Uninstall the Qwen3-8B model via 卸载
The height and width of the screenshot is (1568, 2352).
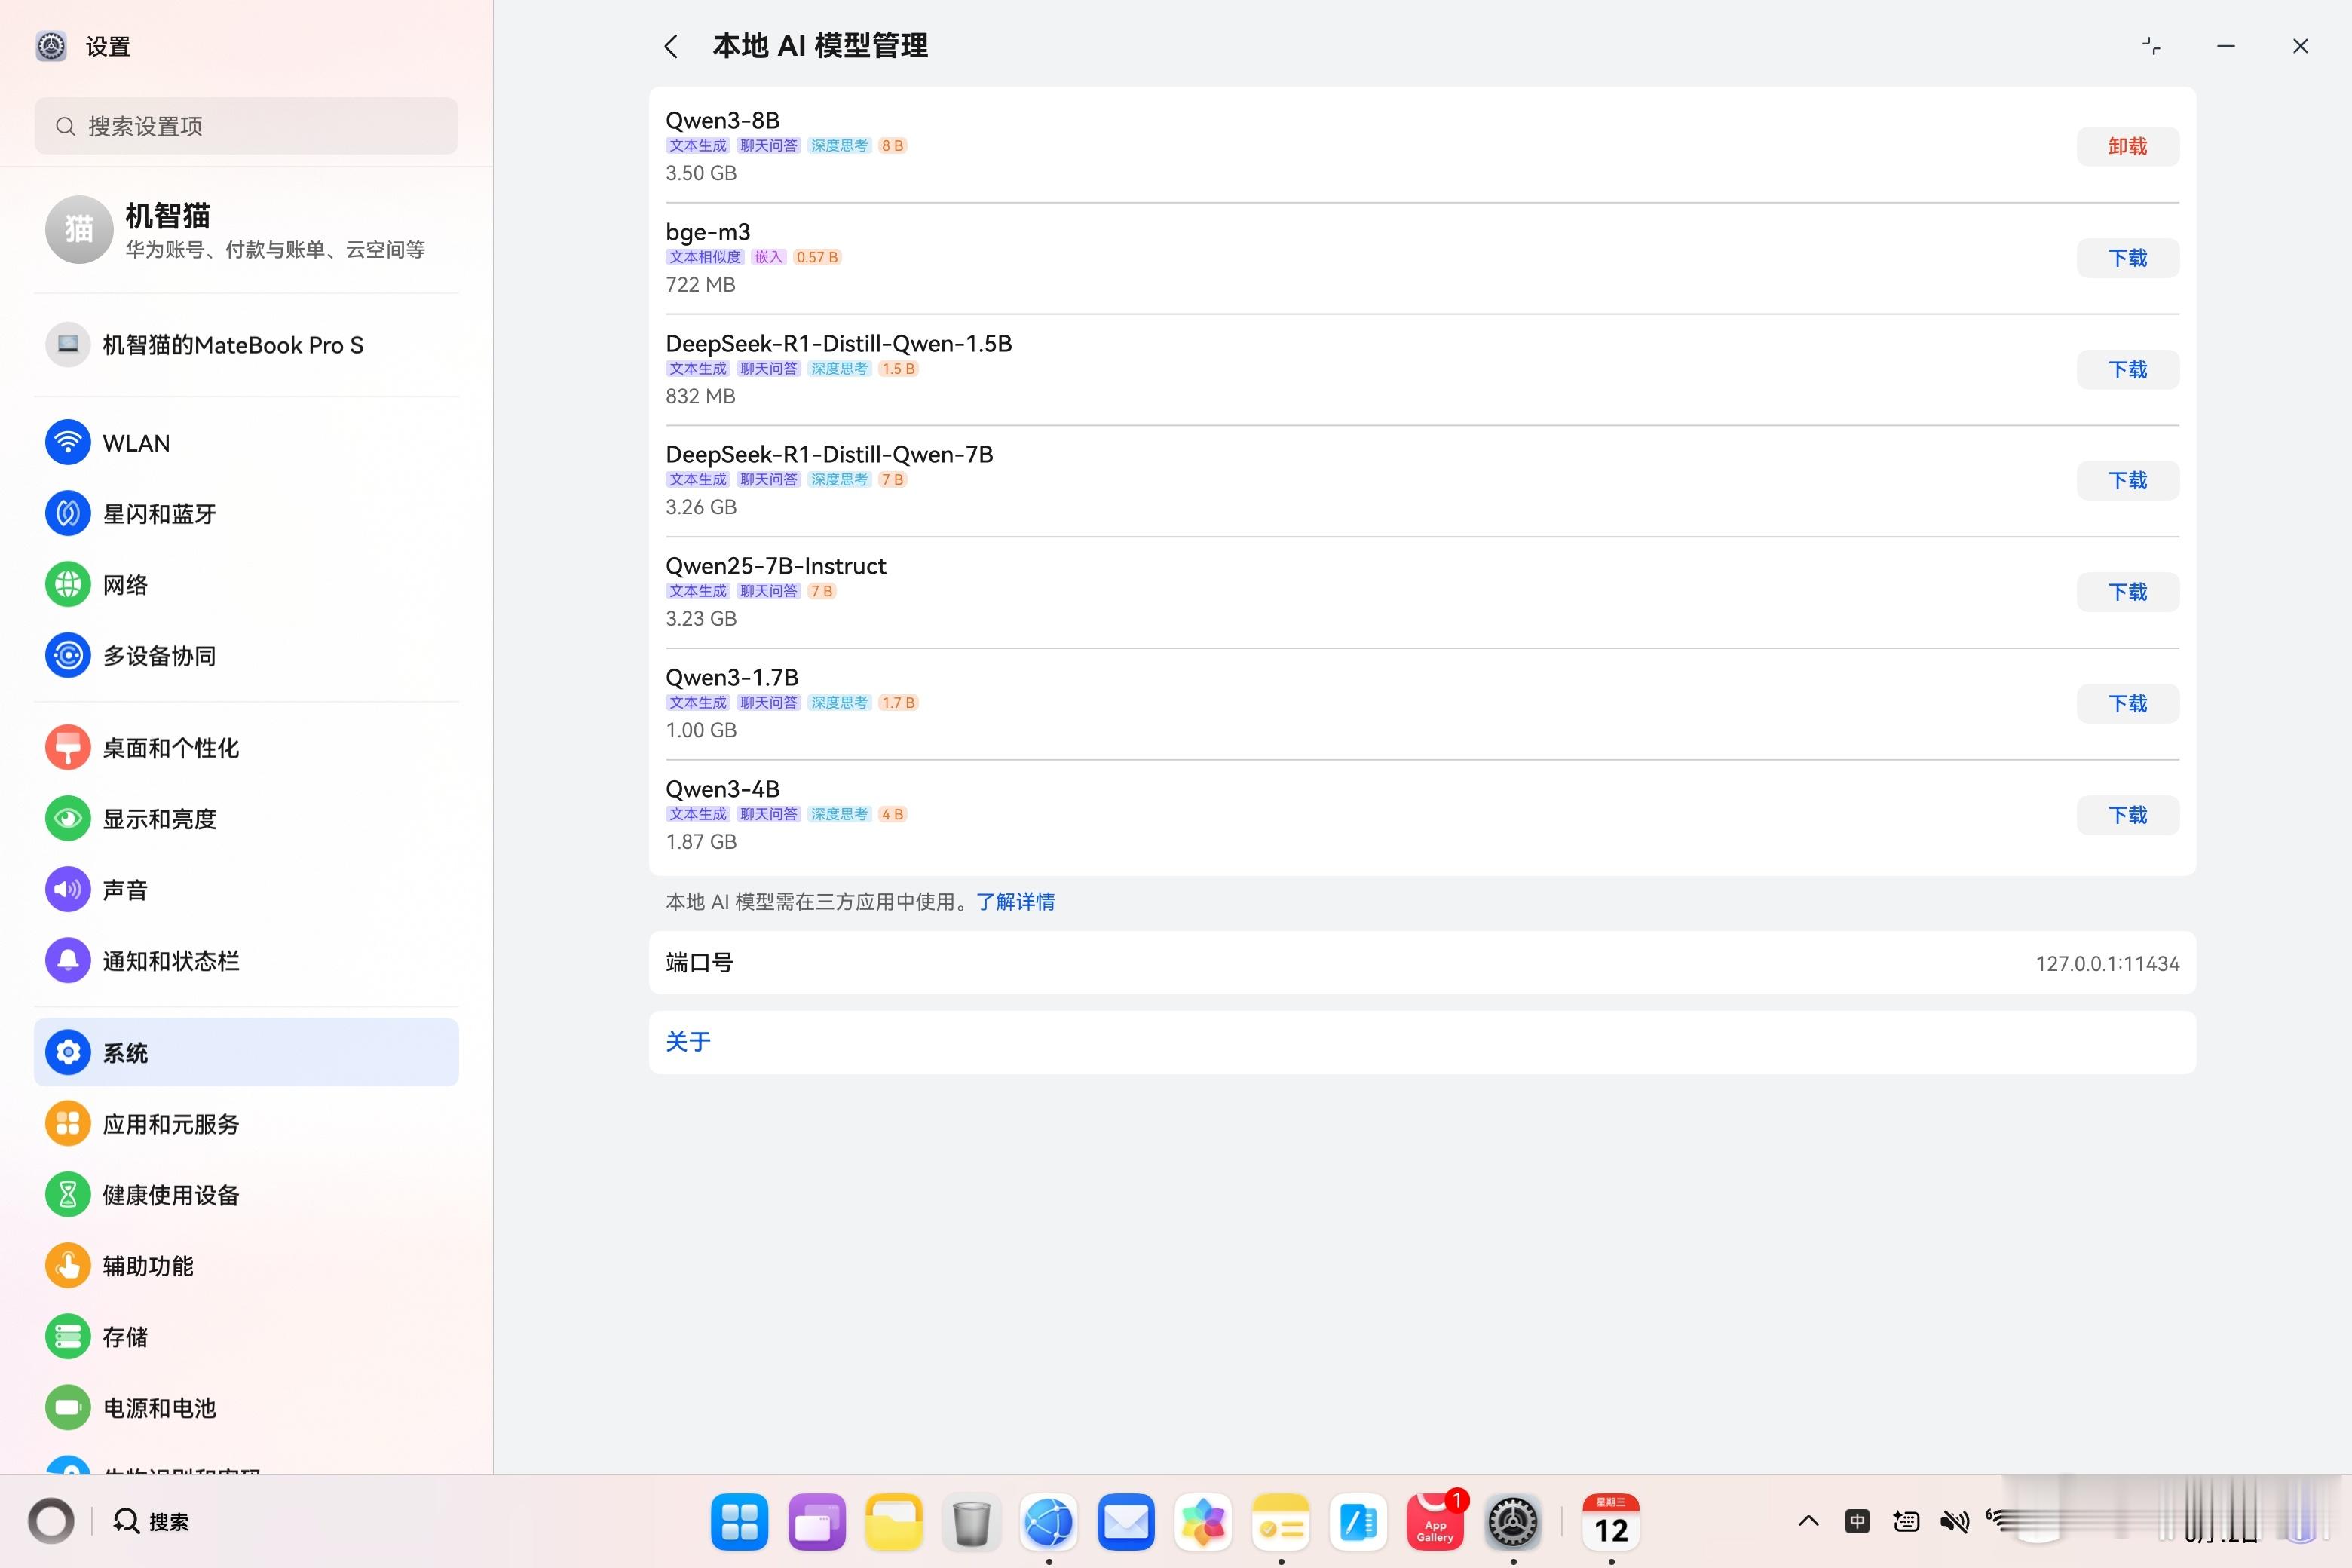pos(2127,146)
